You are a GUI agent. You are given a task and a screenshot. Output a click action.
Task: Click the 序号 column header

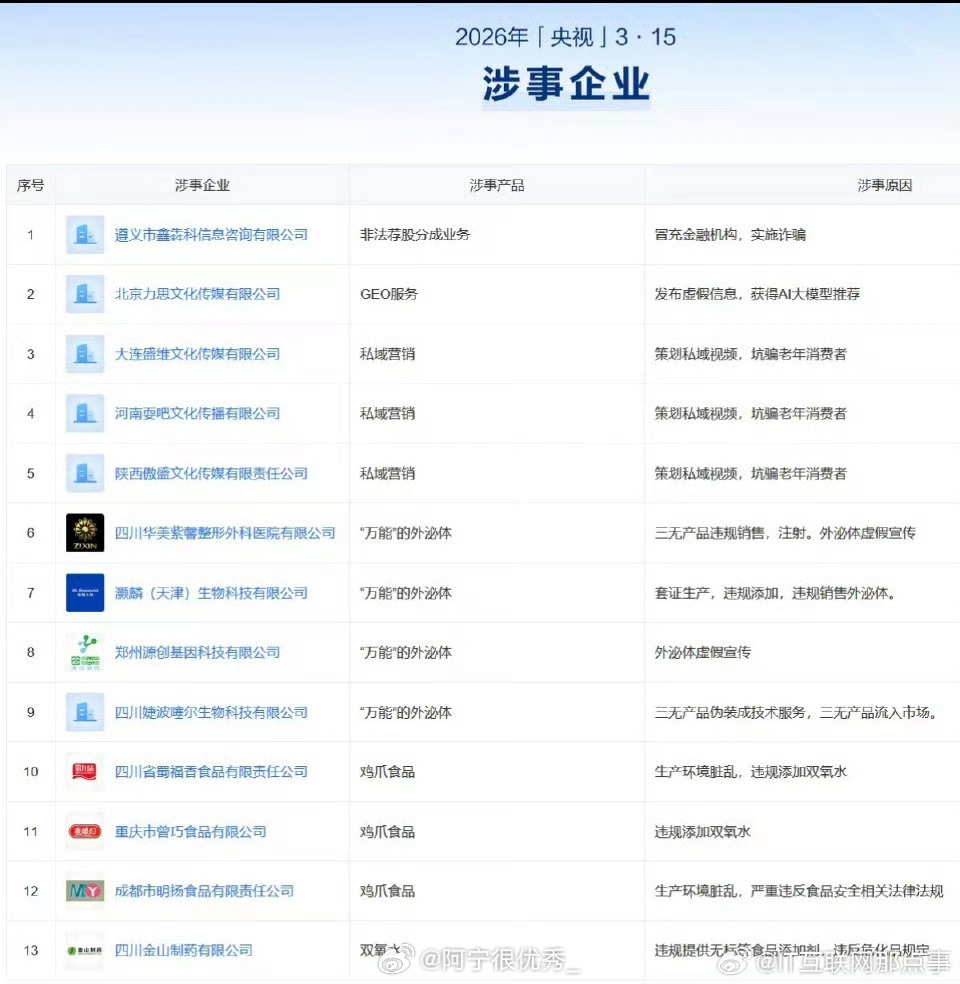[31, 184]
